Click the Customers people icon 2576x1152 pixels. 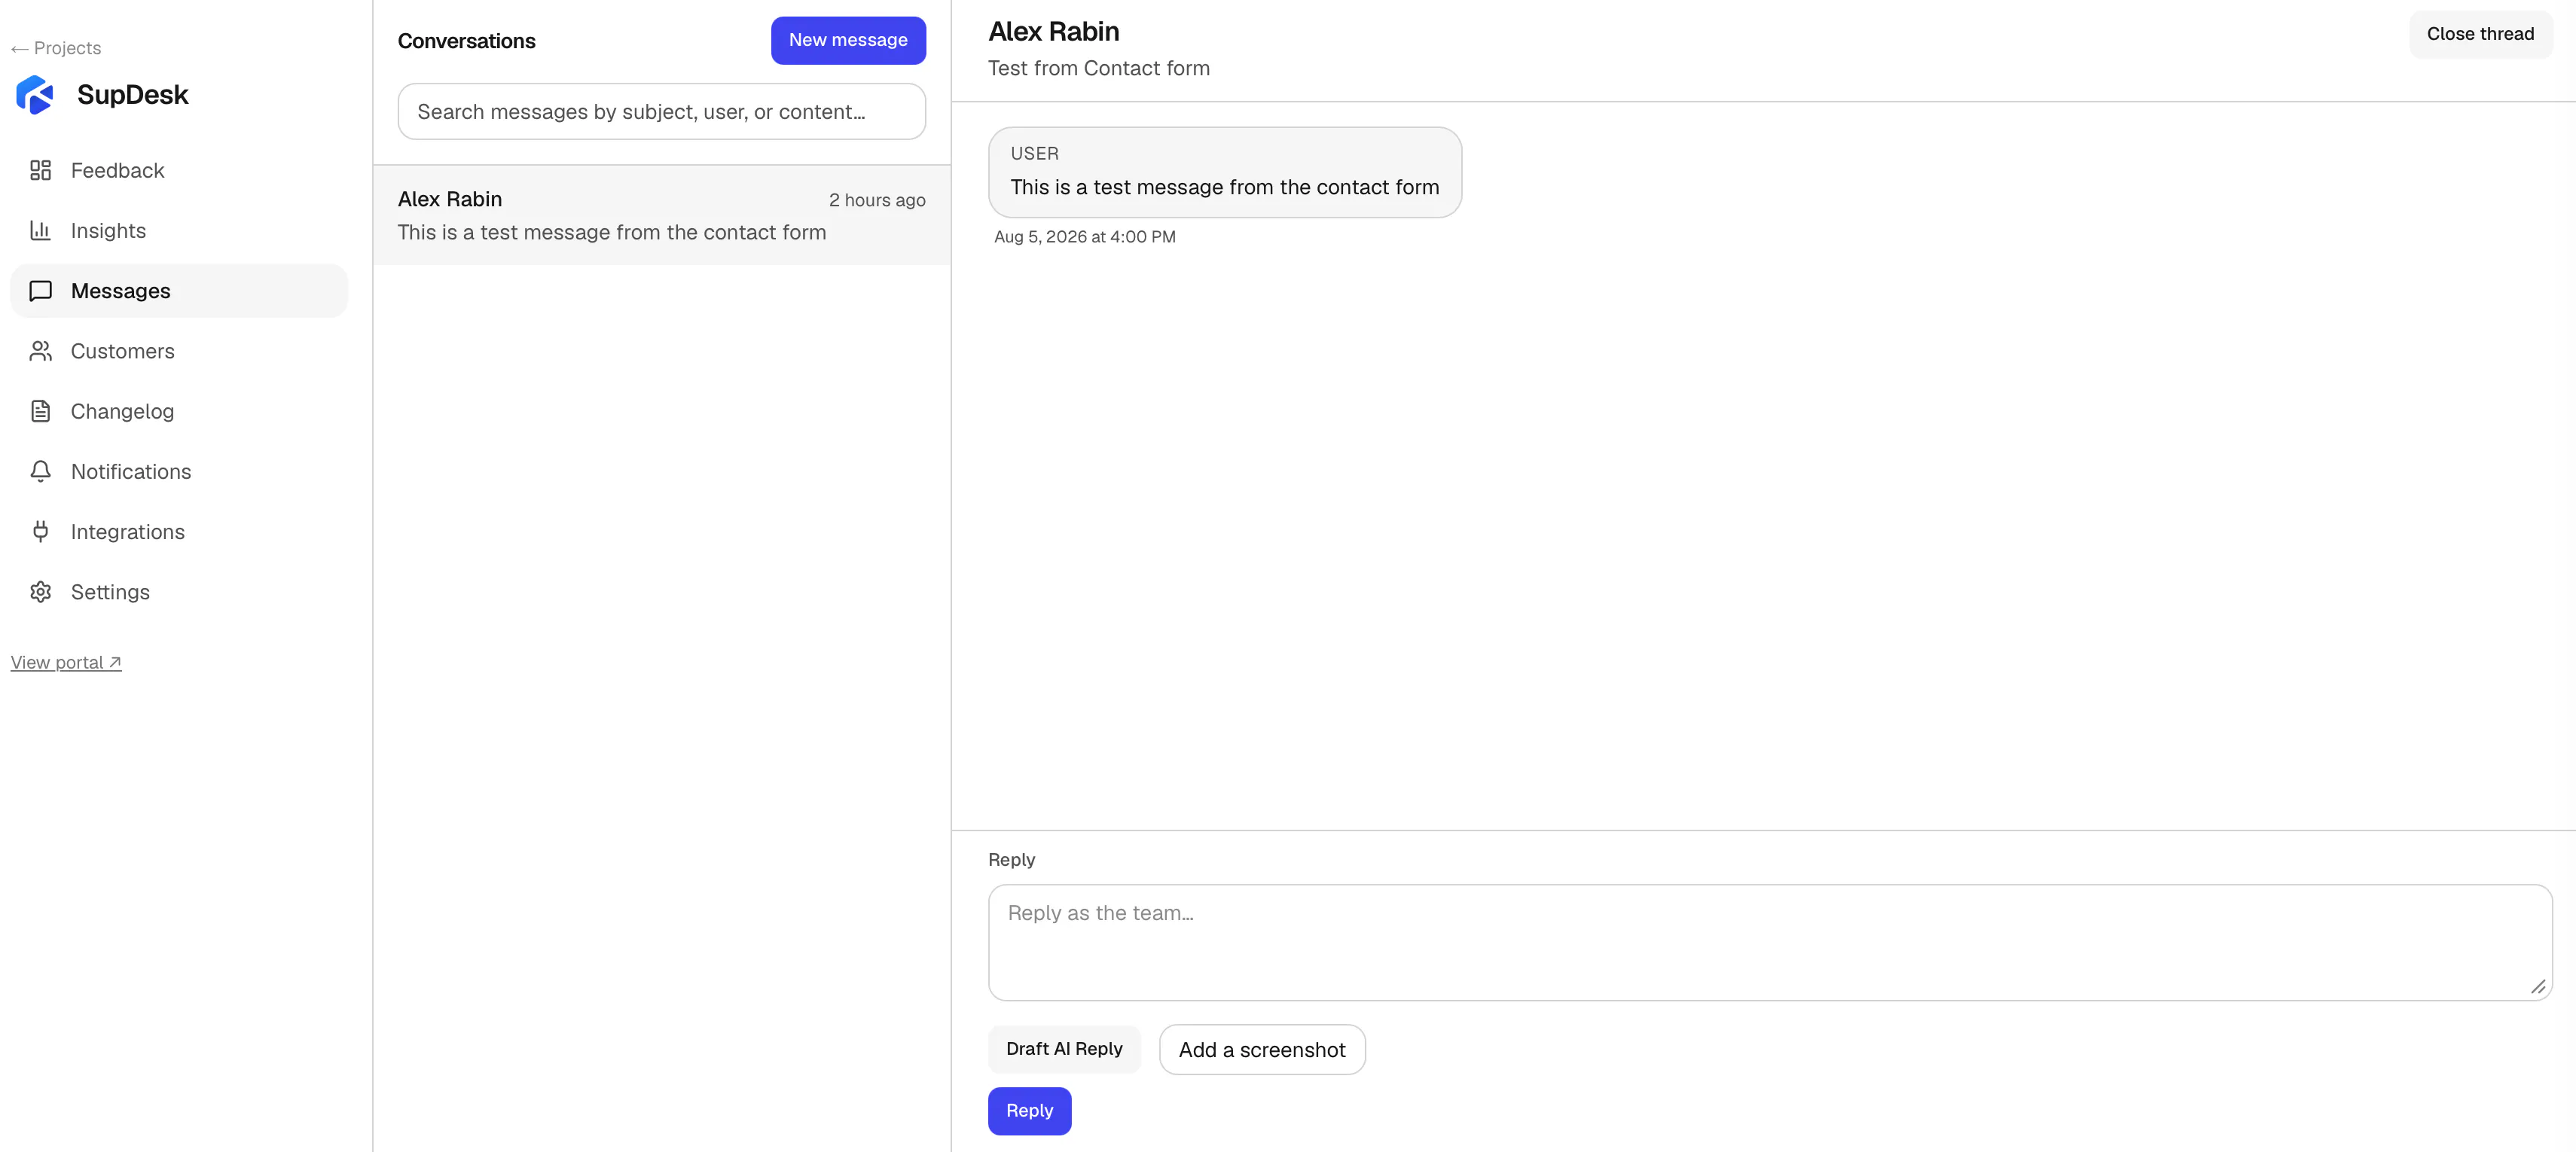pos(40,351)
